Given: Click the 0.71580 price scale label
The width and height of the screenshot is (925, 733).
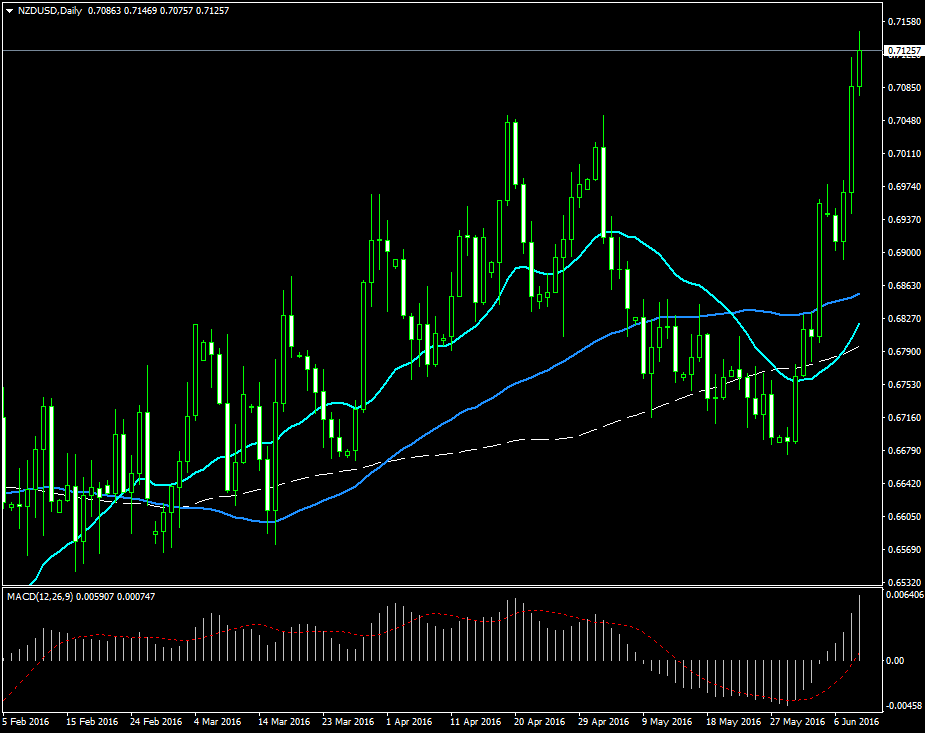Looking at the screenshot, I should tap(903, 21).
